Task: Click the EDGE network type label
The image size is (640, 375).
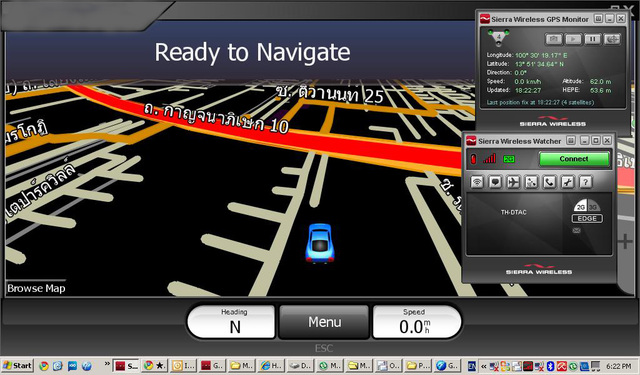Action: coord(587,219)
